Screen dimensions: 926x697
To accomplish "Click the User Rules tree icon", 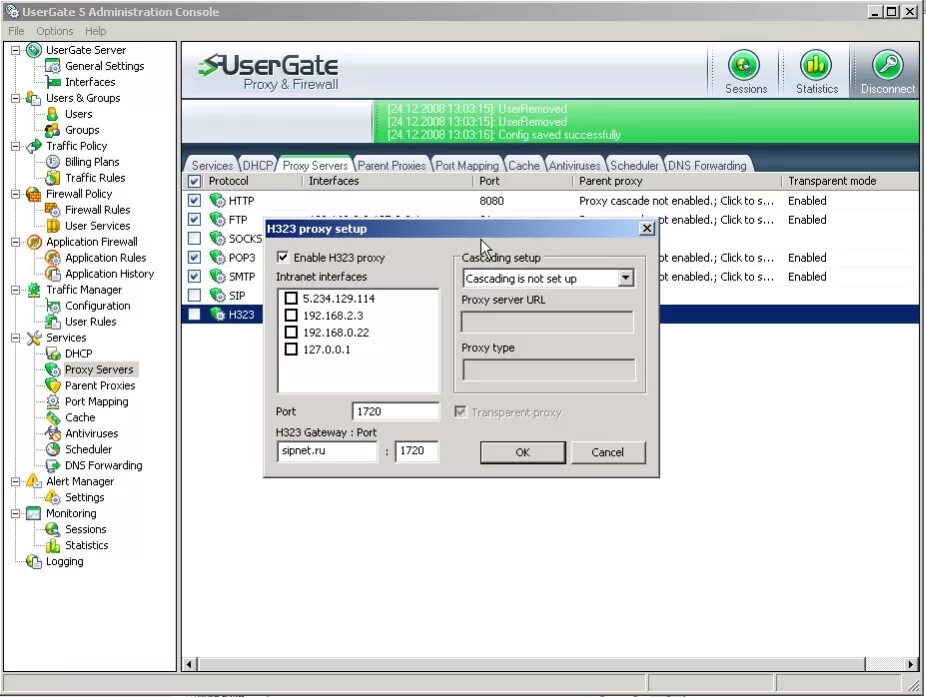I will [x=53, y=322].
